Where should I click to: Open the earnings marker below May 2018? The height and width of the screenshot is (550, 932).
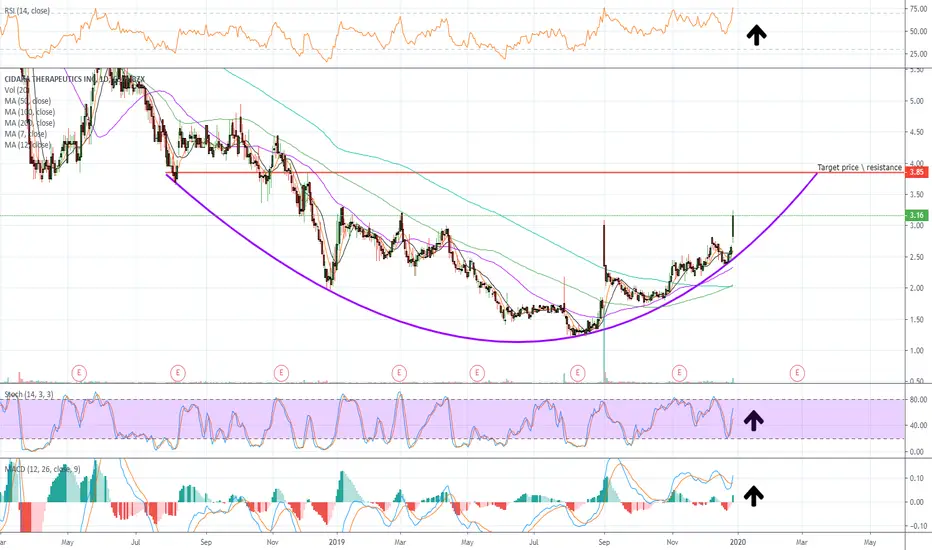(x=78, y=373)
